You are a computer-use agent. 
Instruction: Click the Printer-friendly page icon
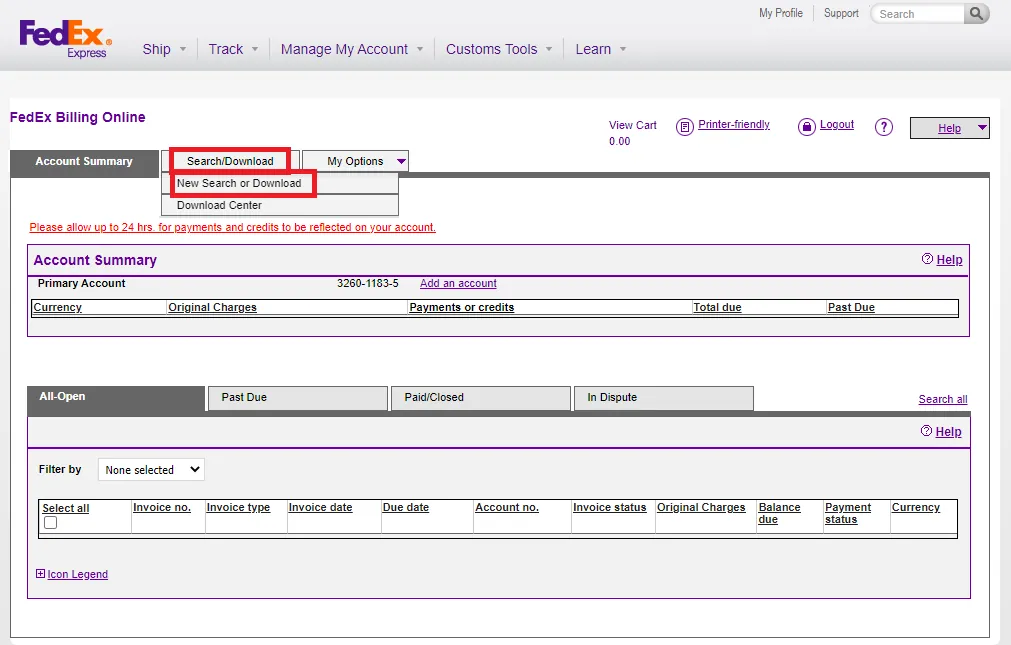[684, 126]
